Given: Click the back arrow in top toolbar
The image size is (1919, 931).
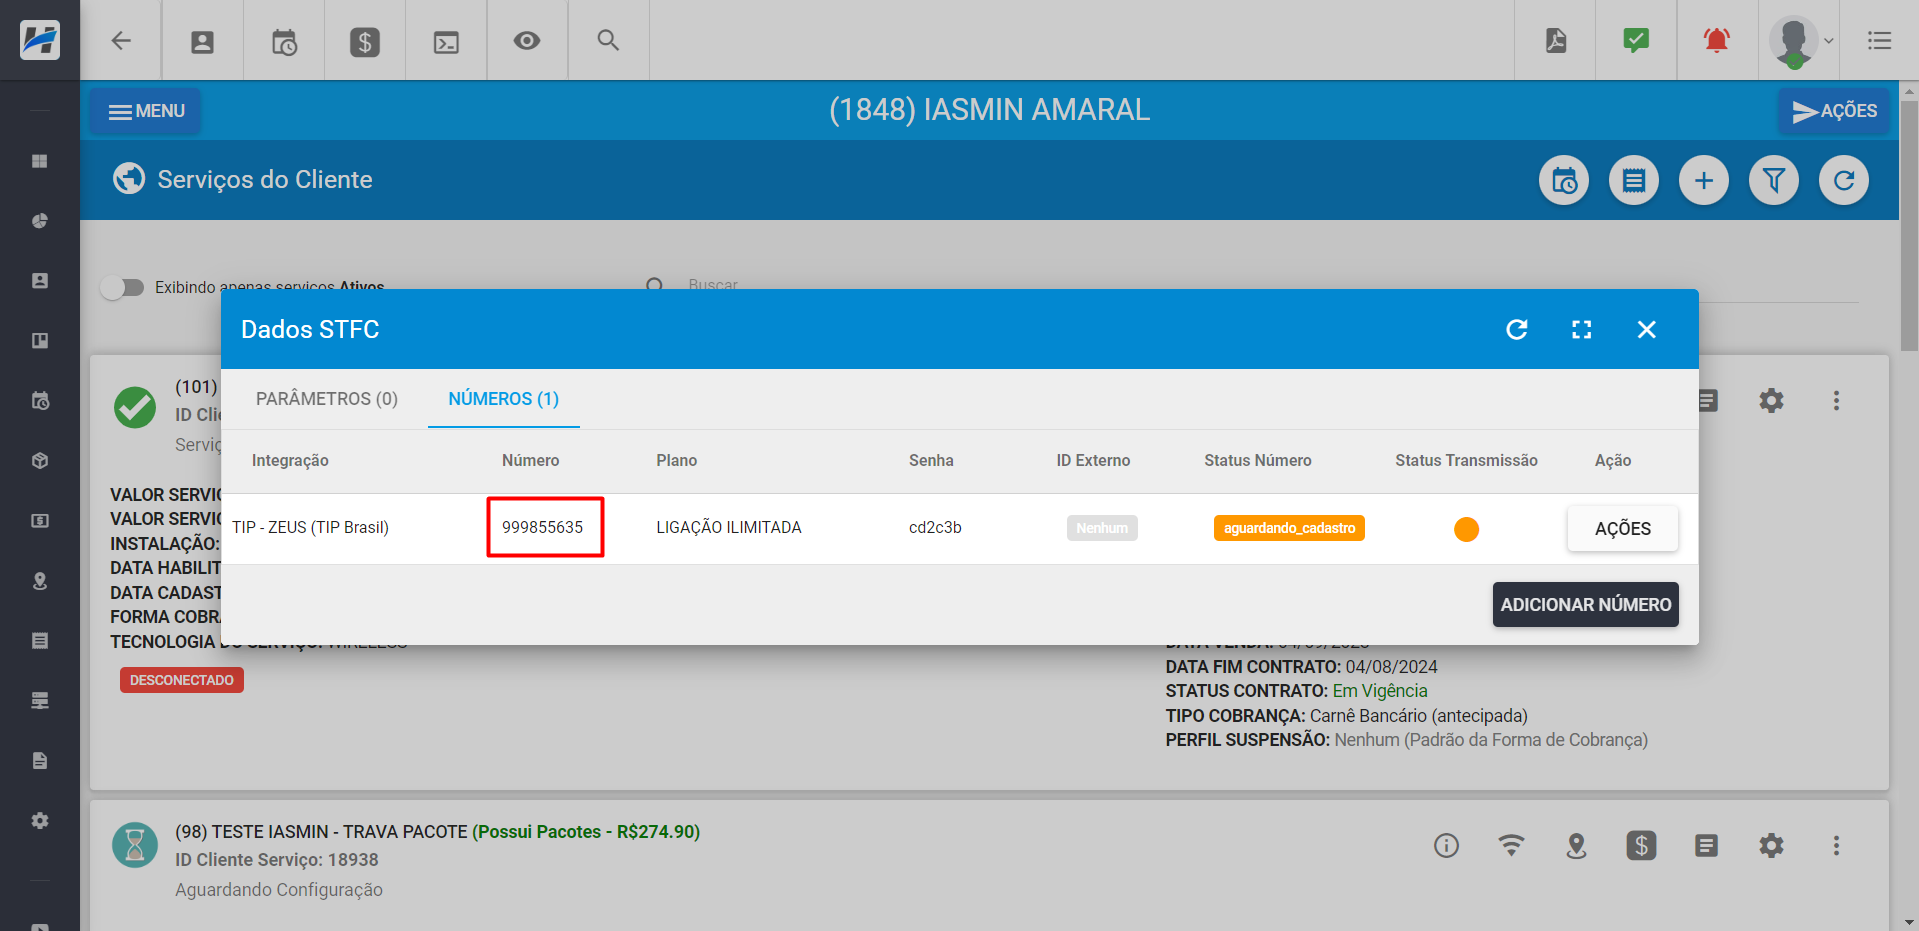Looking at the screenshot, I should point(121,41).
